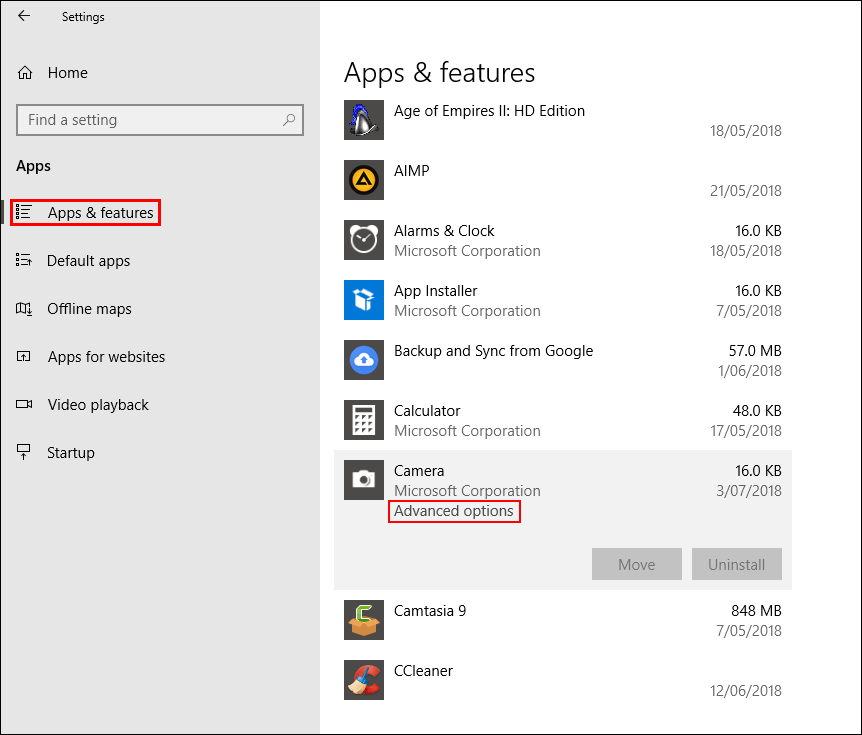
Task: Open the Default apps page
Action: (x=89, y=261)
